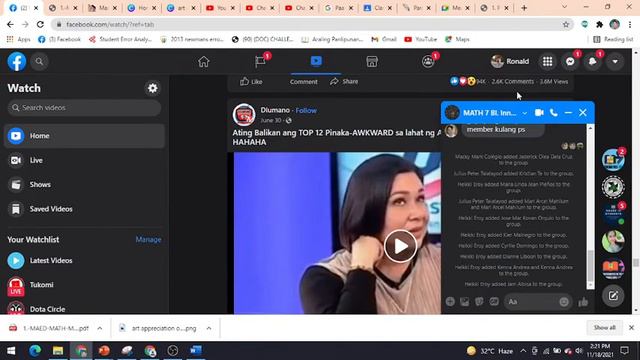Click Manage watchlist link
The image size is (640, 360).
[x=148, y=240]
